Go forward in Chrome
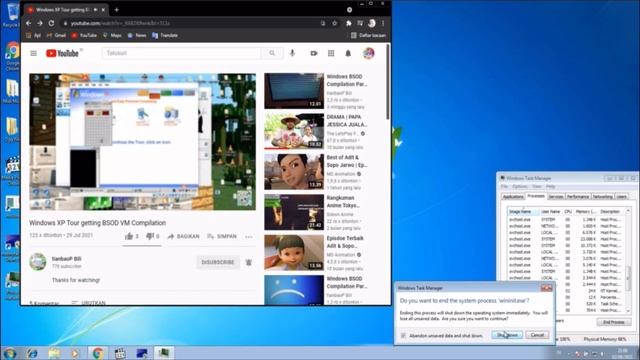 coord(40,23)
